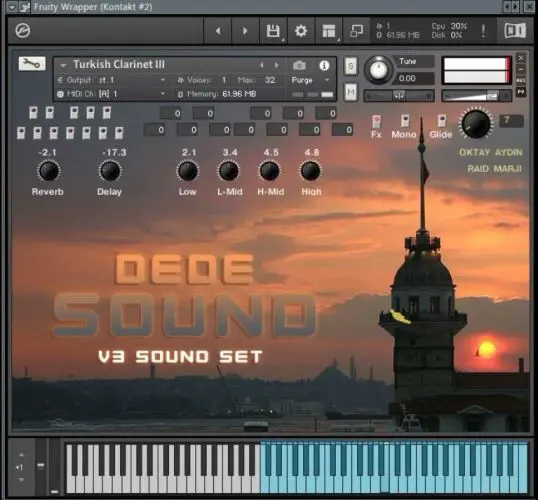Expand the instrument name dropdown arrow
The height and width of the screenshot is (500, 538).
63,65
